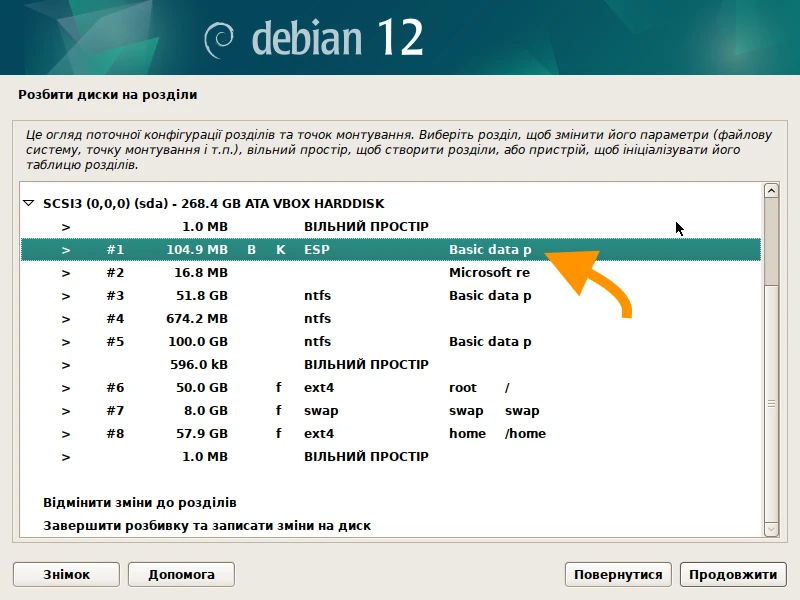The image size is (800, 600).
Task: Click the arrow beside partition #5
Action: (x=66, y=342)
